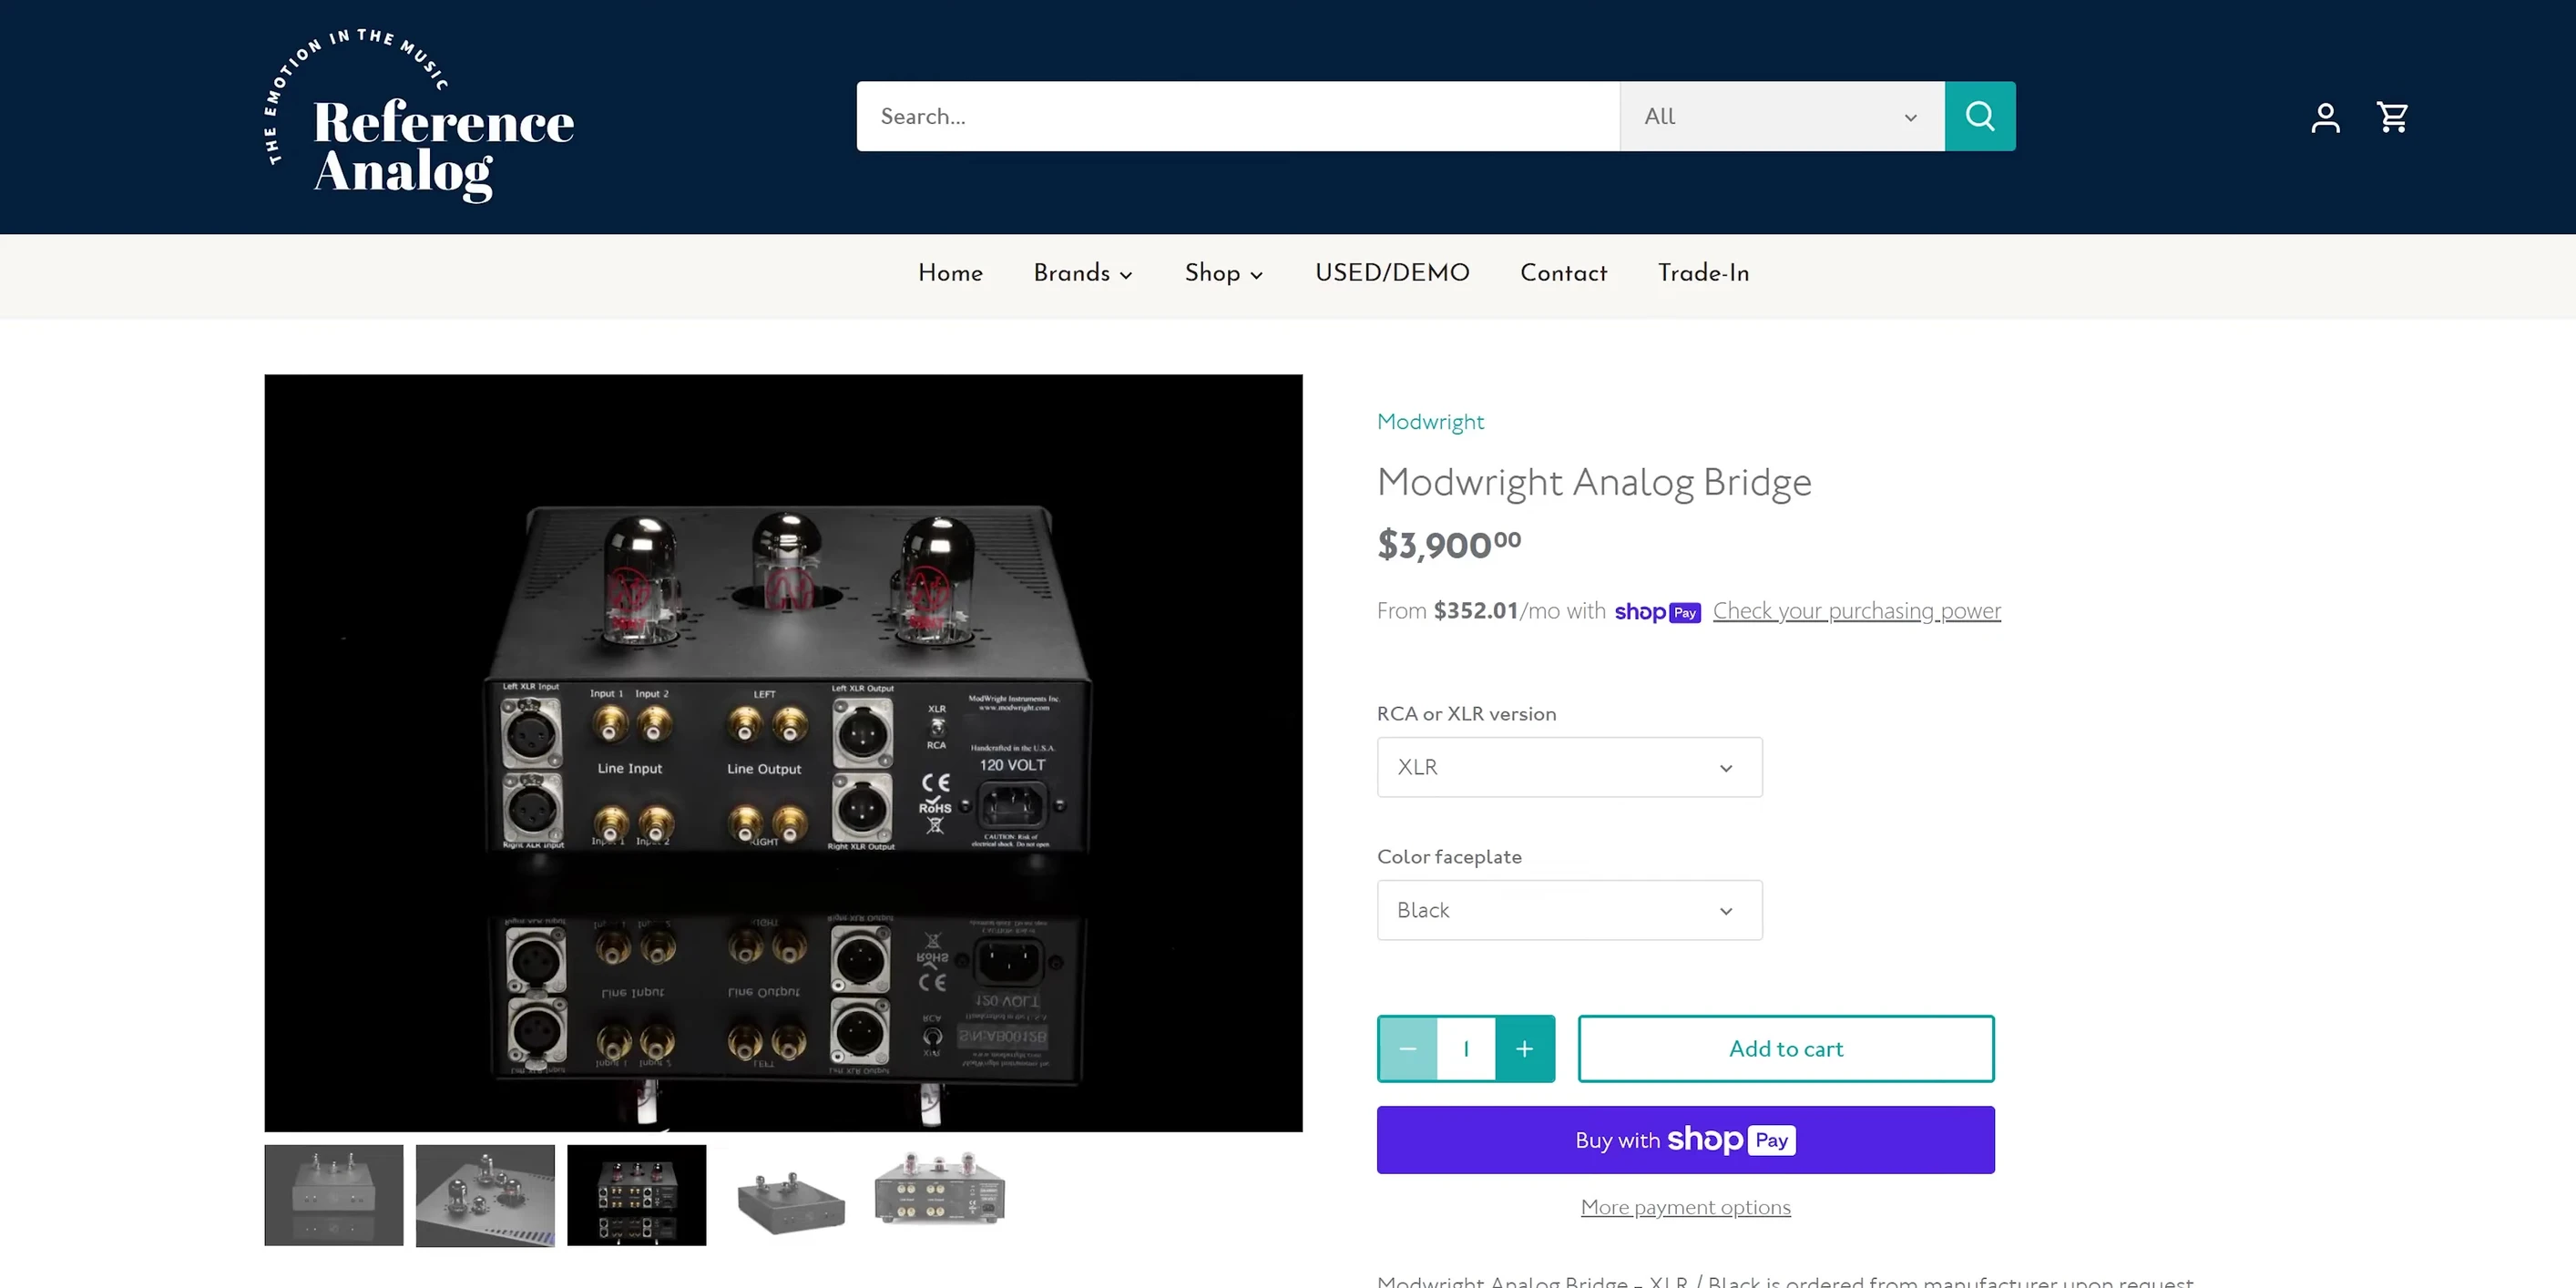2576x1288 pixels.
Task: Buy with Shop Pay button
Action: click(1685, 1140)
